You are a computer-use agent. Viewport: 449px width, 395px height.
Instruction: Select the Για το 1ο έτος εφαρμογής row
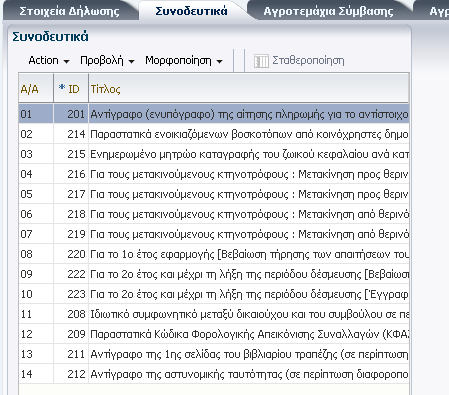[214, 254]
